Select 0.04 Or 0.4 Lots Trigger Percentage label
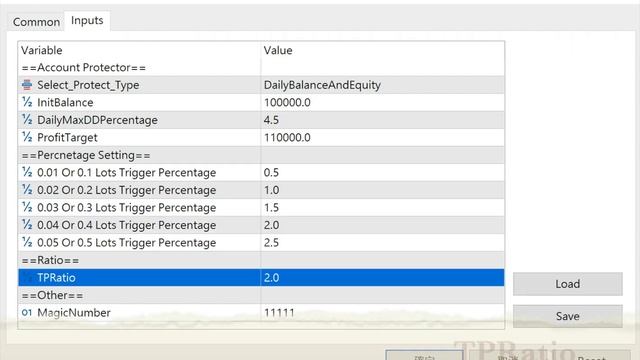 point(127,225)
